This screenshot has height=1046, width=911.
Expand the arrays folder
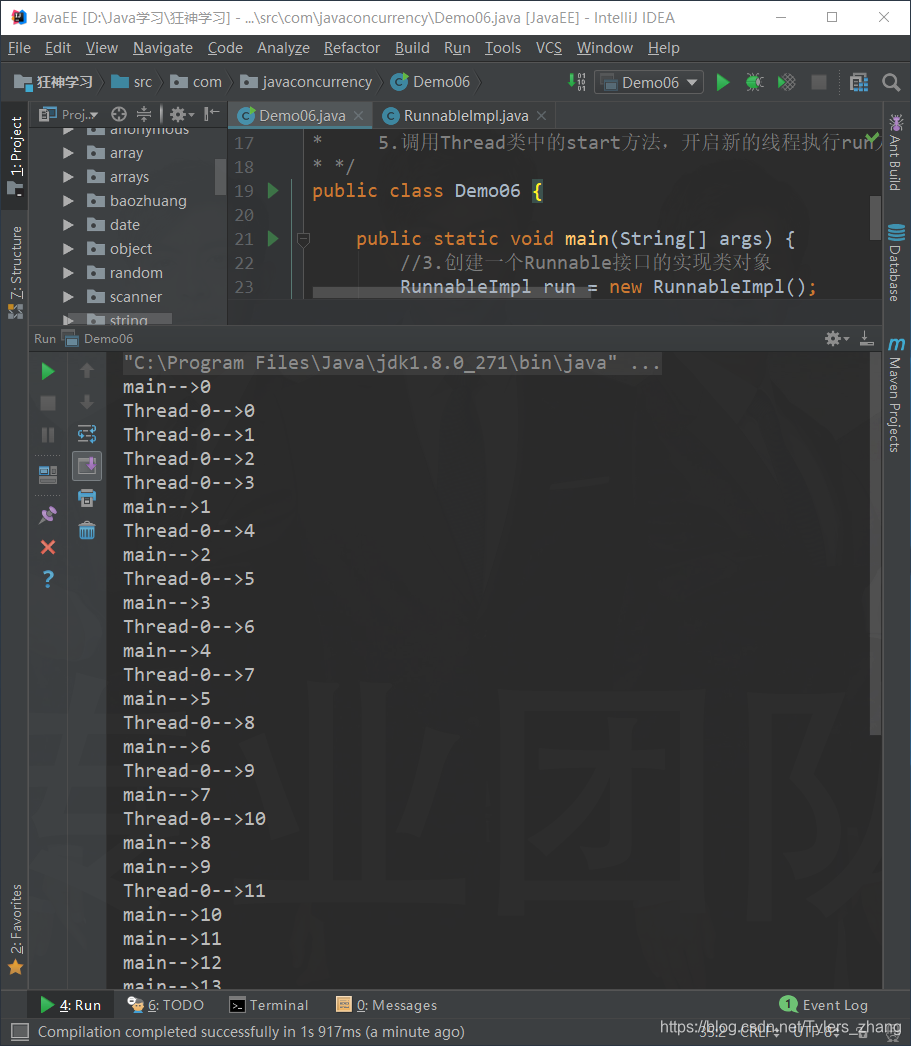[x=68, y=177]
